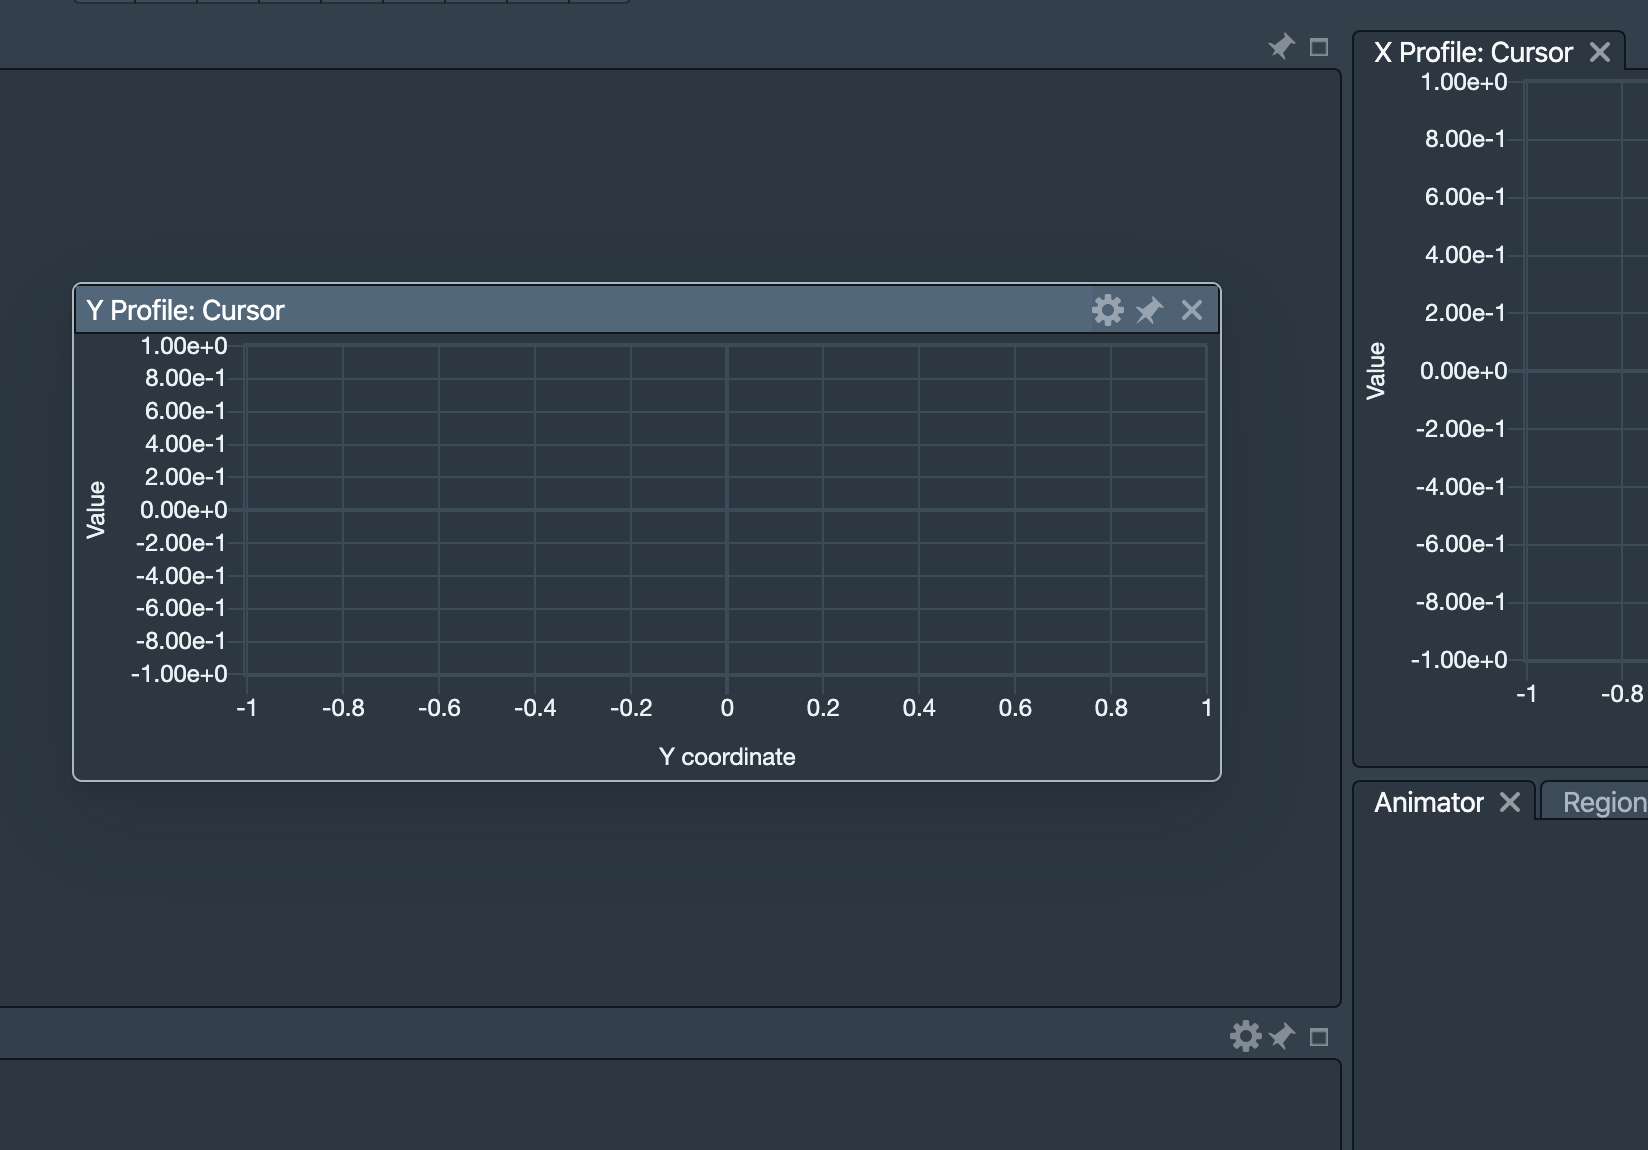Select the Animator tab

click(x=1426, y=802)
